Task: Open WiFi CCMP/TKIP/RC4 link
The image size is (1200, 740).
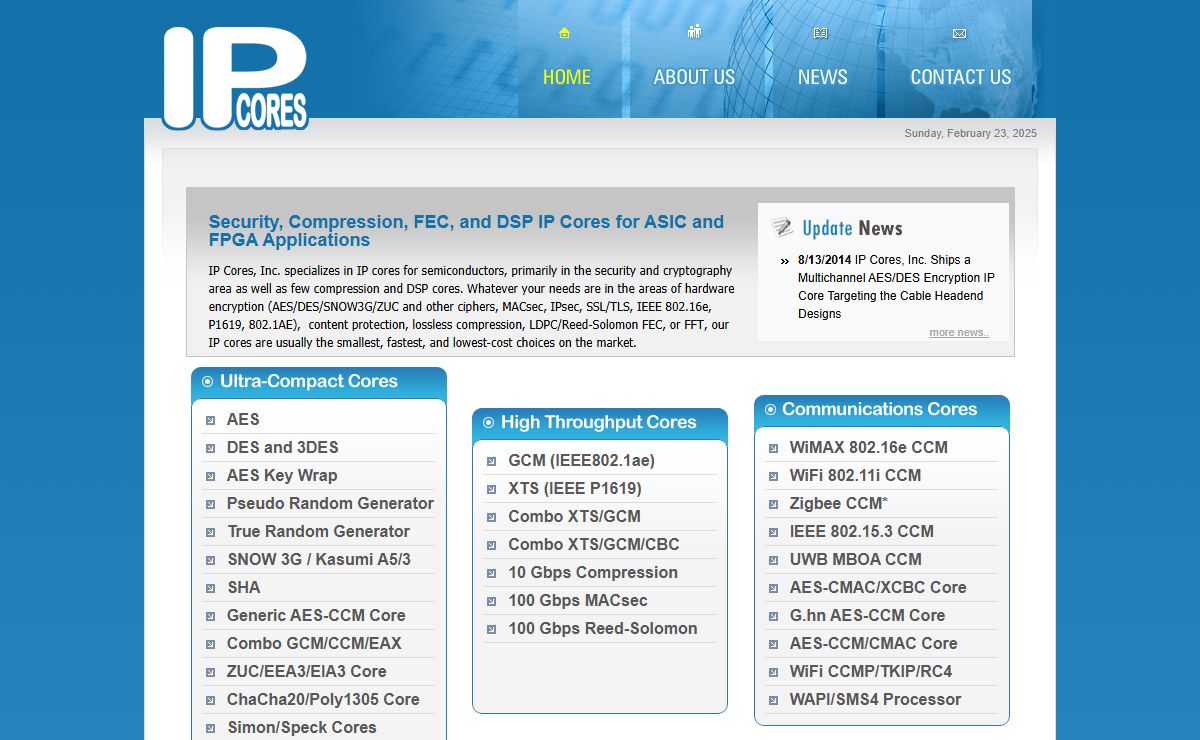Action: pos(871,671)
